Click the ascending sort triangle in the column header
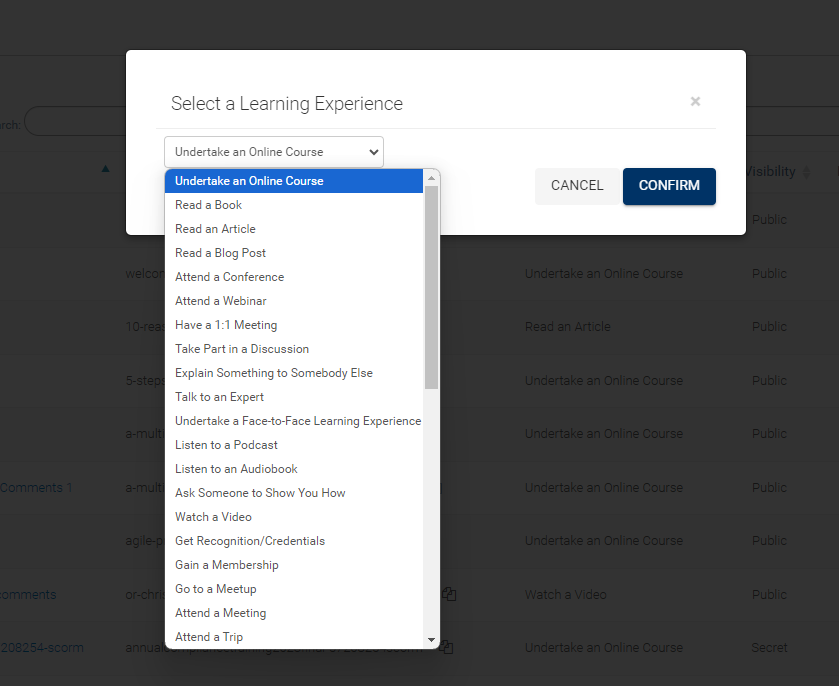The image size is (839, 686). (x=105, y=169)
